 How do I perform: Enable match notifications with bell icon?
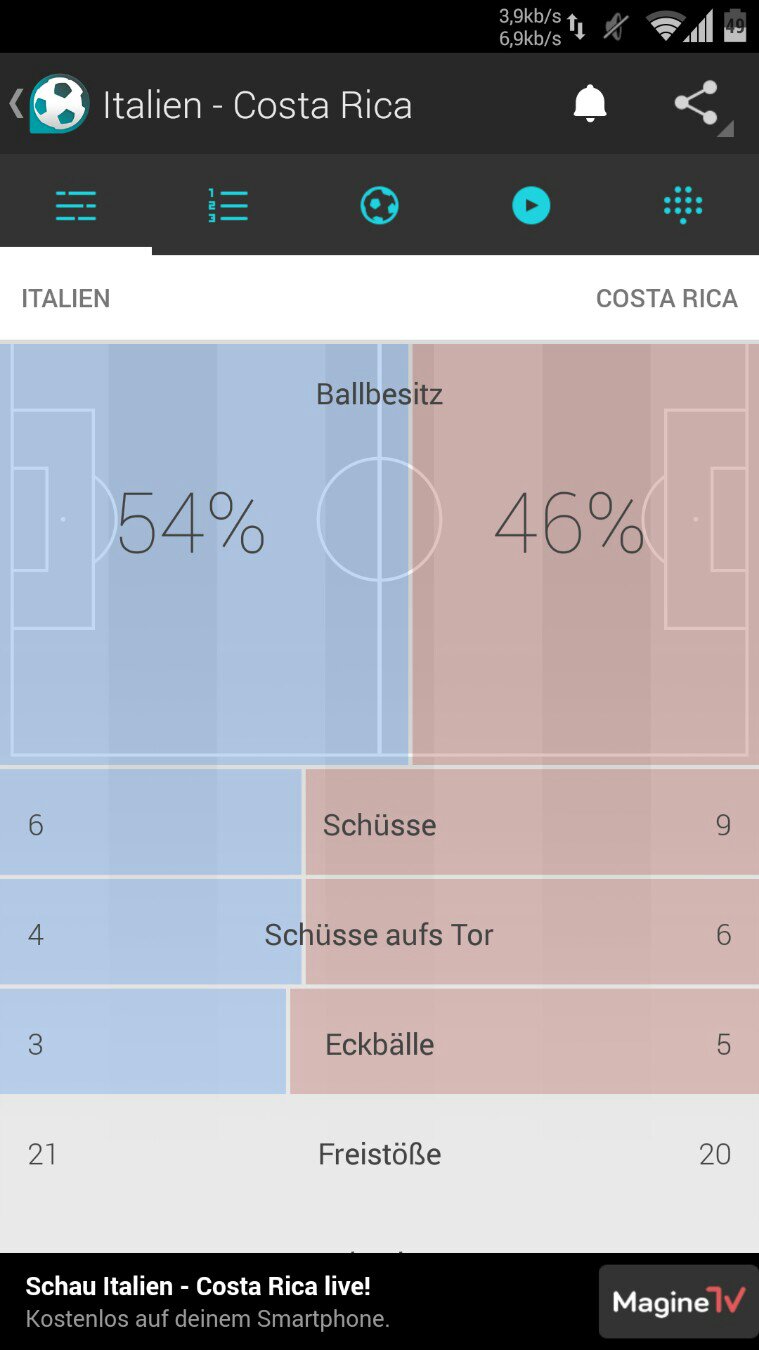click(x=590, y=104)
